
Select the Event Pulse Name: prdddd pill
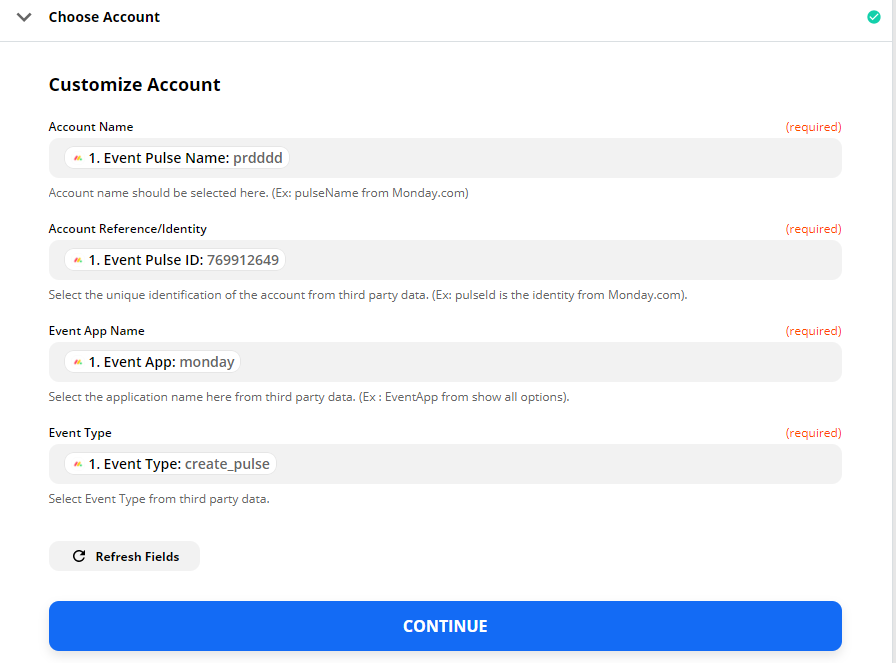click(177, 158)
